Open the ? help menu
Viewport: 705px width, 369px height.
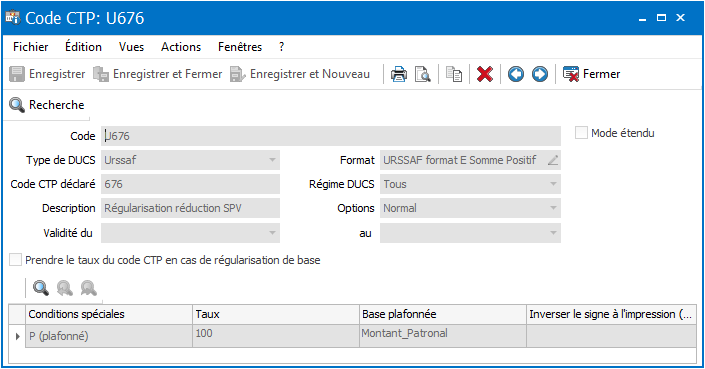pos(281,47)
